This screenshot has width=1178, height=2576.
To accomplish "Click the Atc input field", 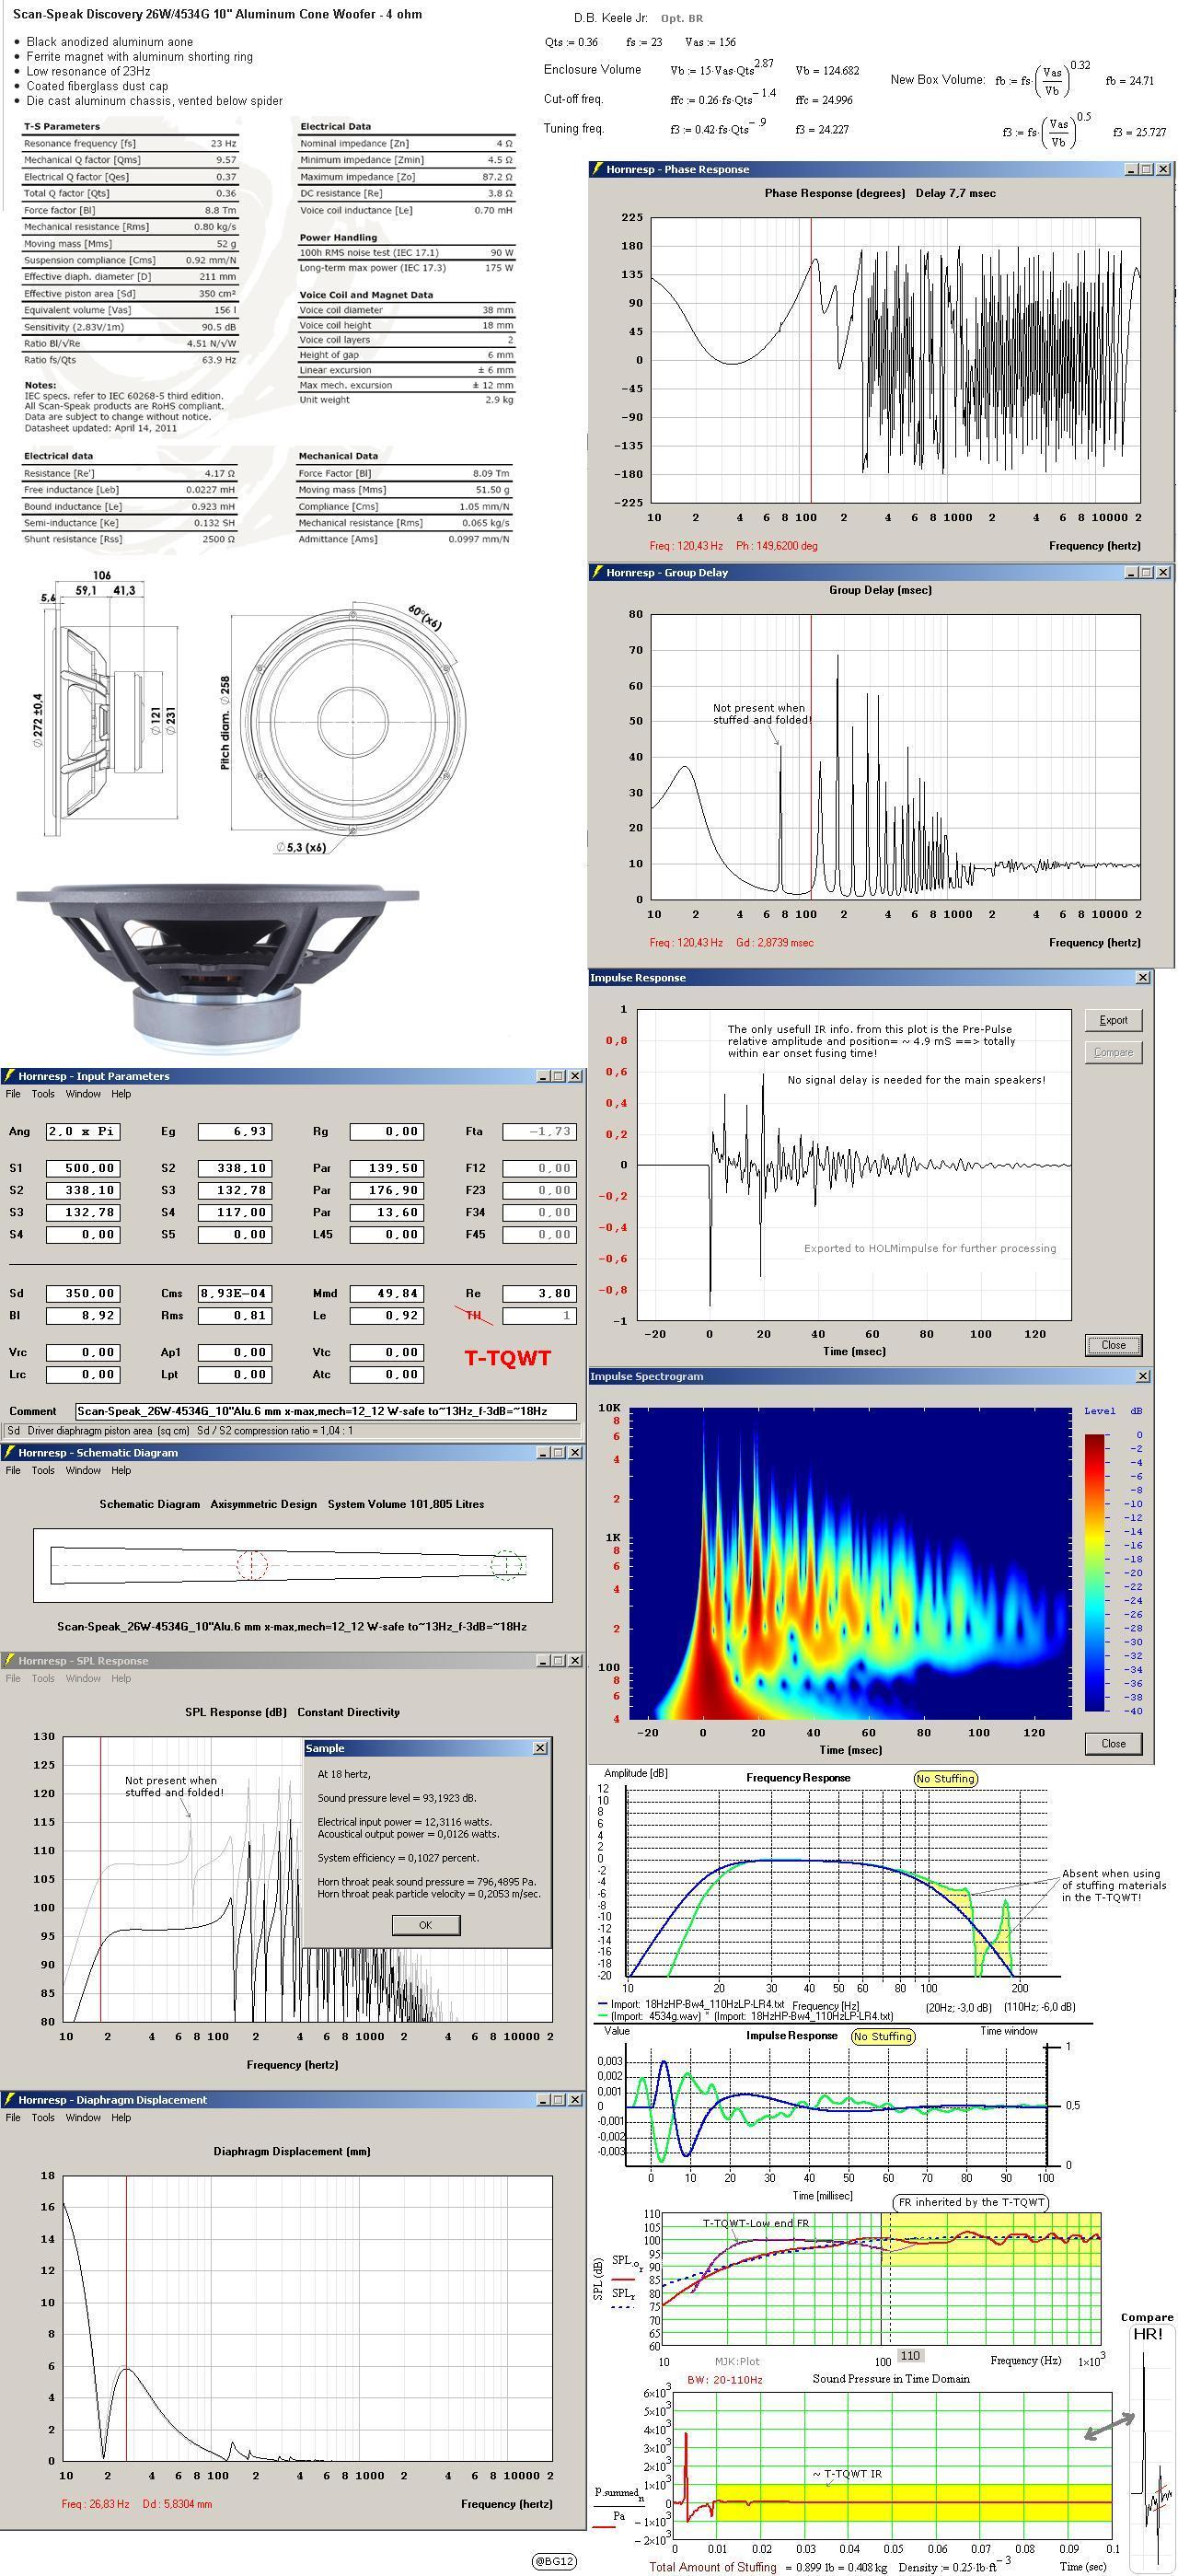I will [x=386, y=1374].
